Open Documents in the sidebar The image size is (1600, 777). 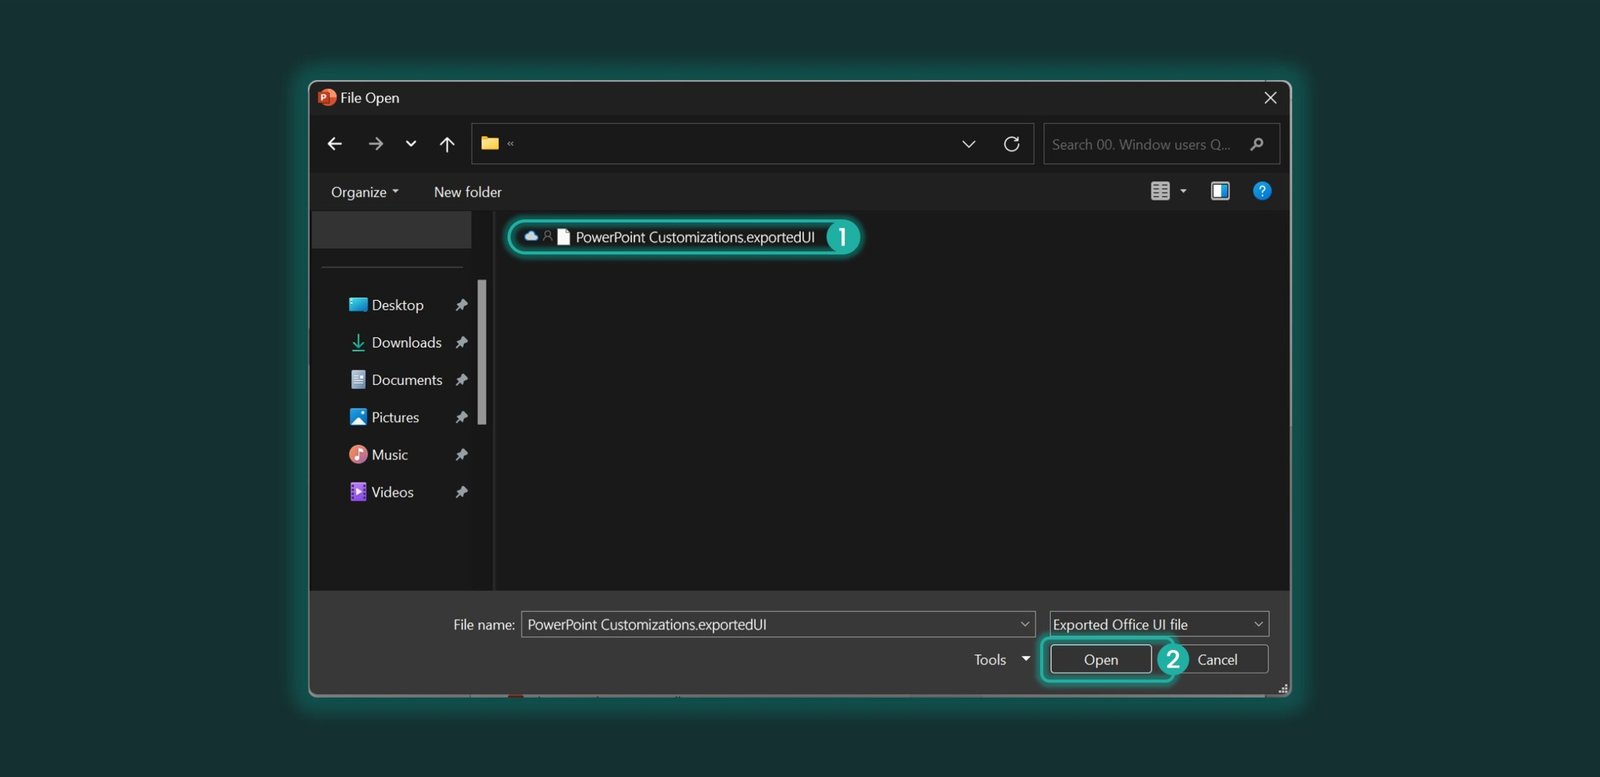(x=406, y=380)
